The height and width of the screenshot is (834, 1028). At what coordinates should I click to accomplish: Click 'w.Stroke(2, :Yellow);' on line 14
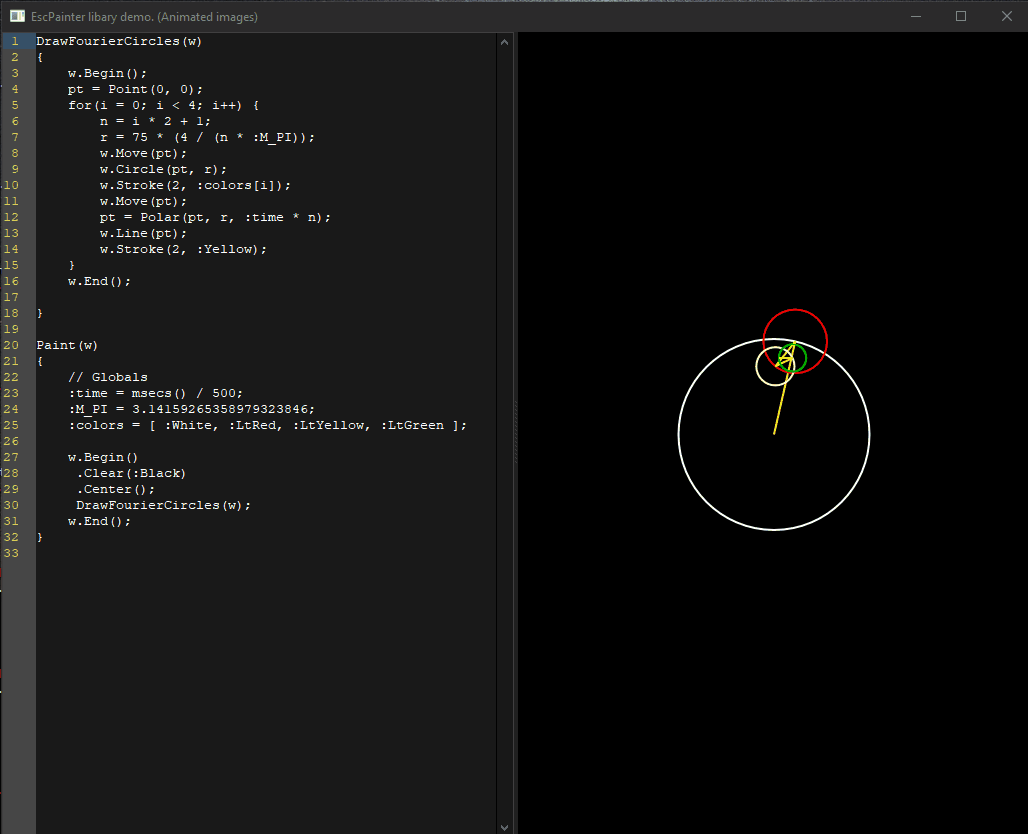(183, 249)
